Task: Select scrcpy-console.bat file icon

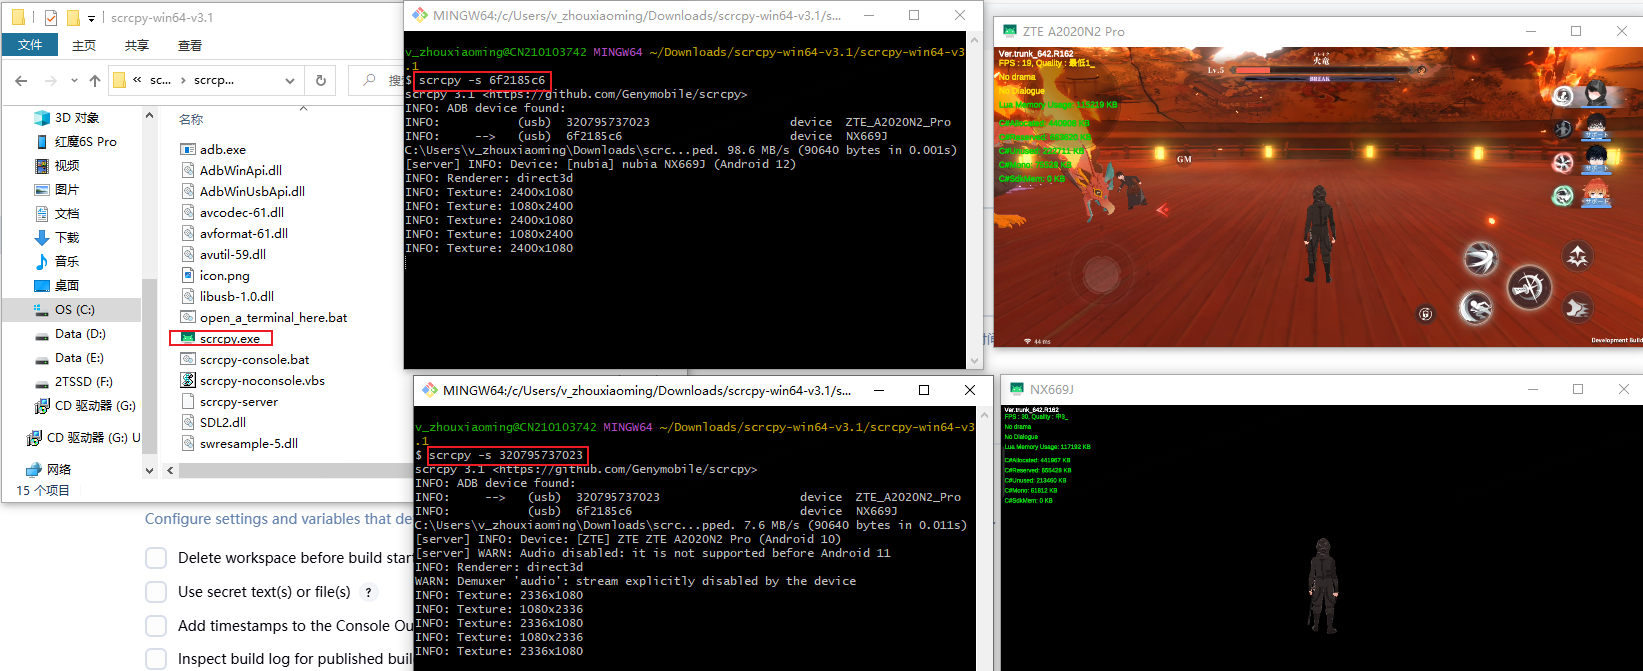Action: pyautogui.click(x=188, y=359)
